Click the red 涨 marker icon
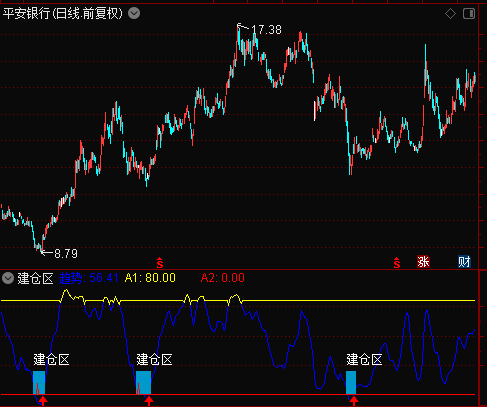 click(423, 262)
